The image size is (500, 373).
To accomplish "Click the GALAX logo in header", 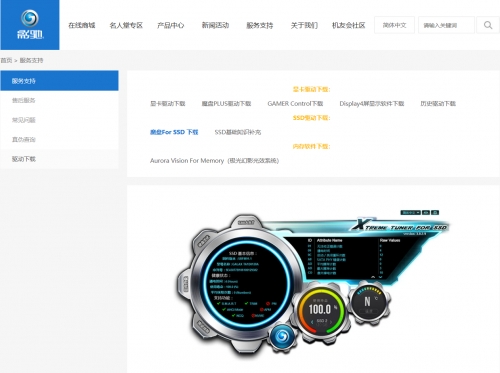I will point(30,25).
